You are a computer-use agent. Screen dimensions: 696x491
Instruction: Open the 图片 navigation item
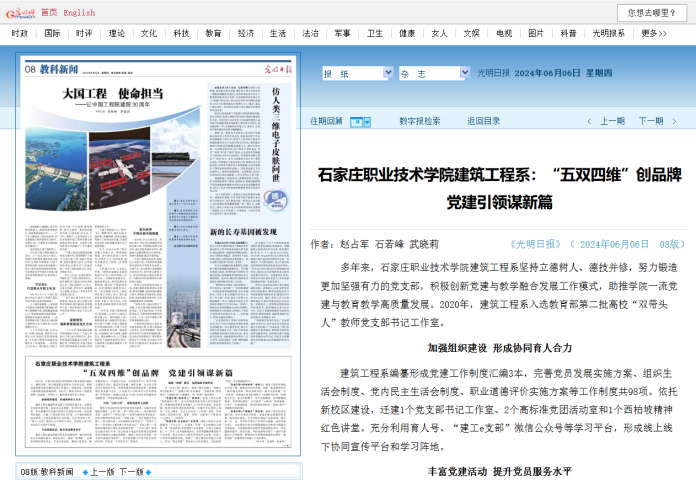tap(536, 33)
